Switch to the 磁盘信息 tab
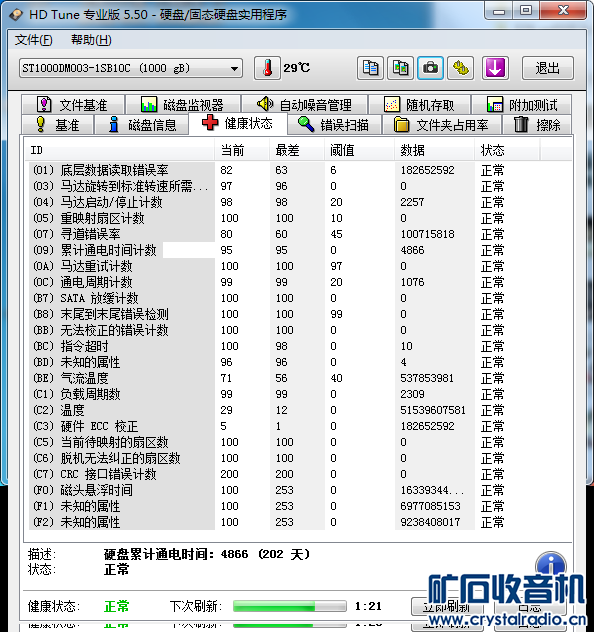 pos(142,125)
